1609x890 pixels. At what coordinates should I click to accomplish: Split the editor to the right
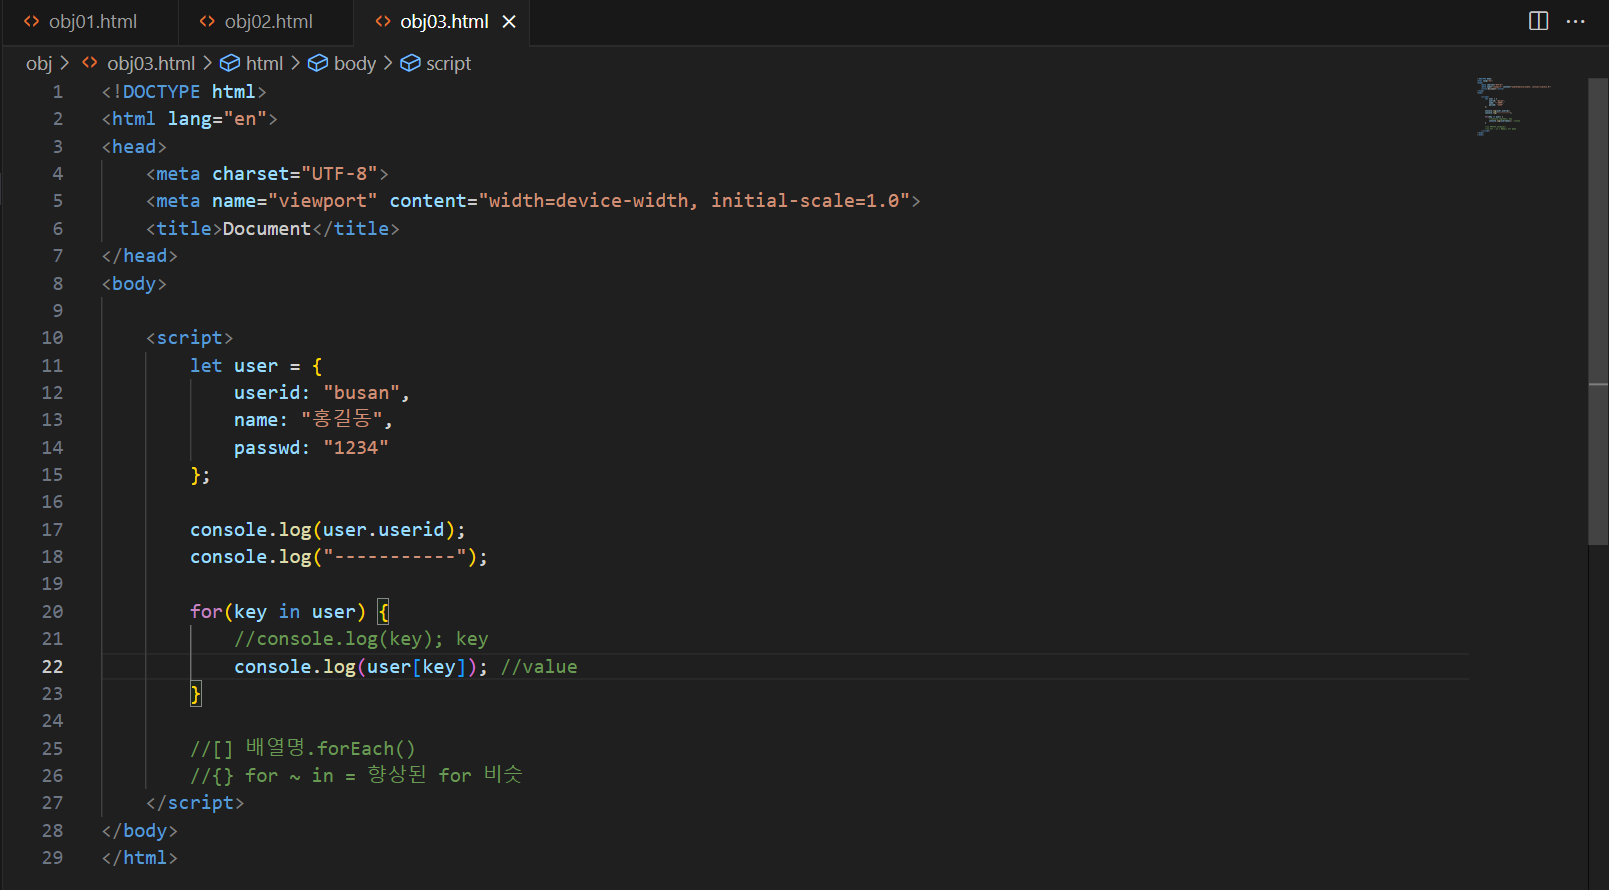point(1539,21)
